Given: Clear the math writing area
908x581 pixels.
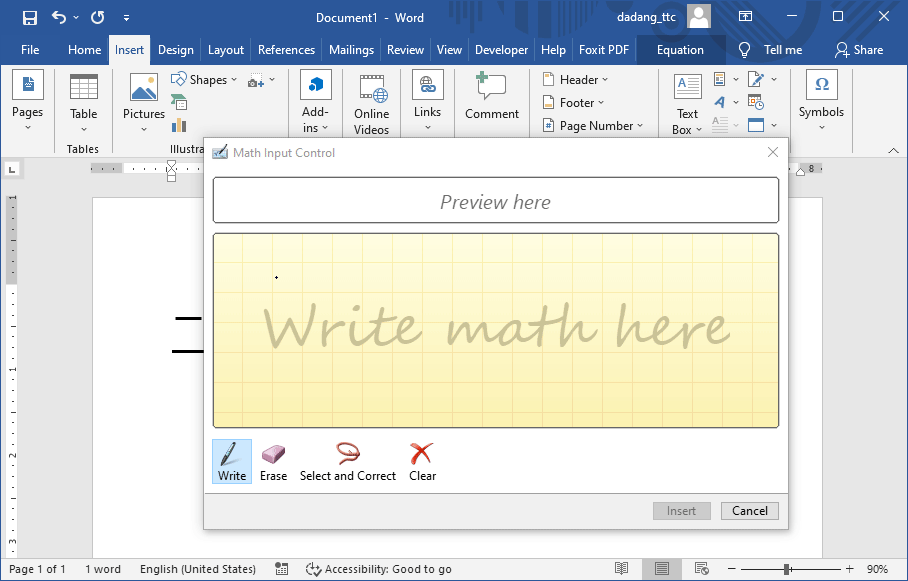Looking at the screenshot, I should (421, 461).
